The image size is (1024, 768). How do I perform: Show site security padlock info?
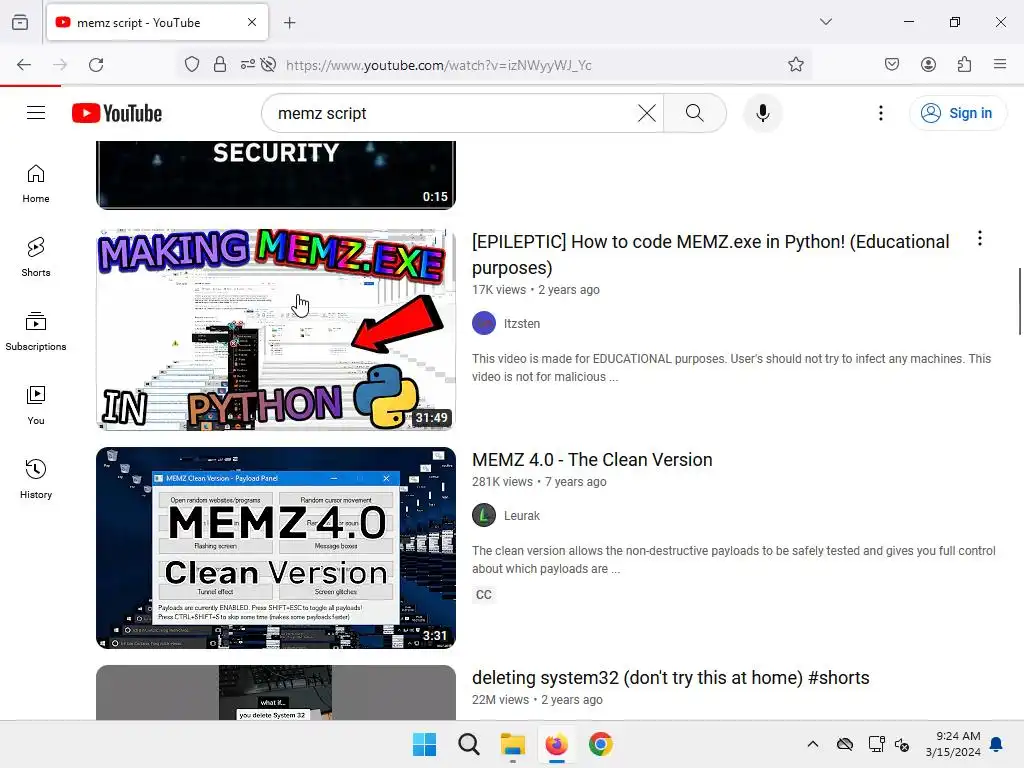click(x=220, y=65)
